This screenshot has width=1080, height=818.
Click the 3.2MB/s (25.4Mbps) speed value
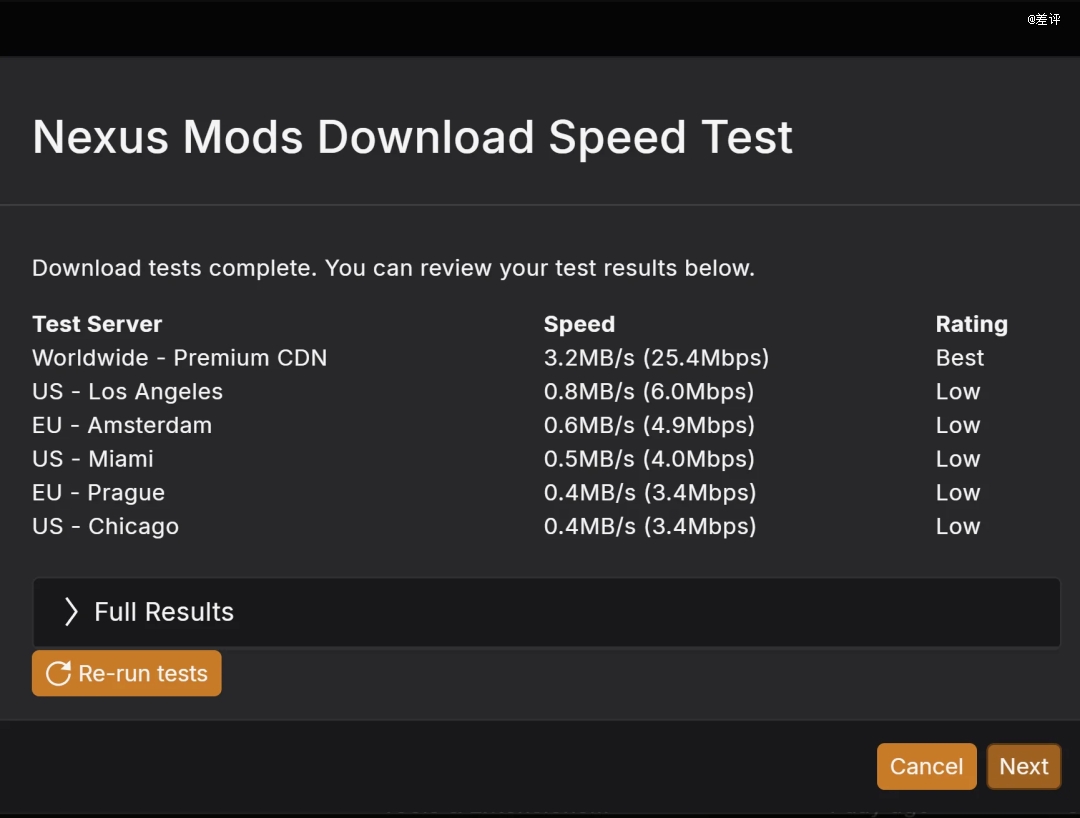(x=656, y=358)
